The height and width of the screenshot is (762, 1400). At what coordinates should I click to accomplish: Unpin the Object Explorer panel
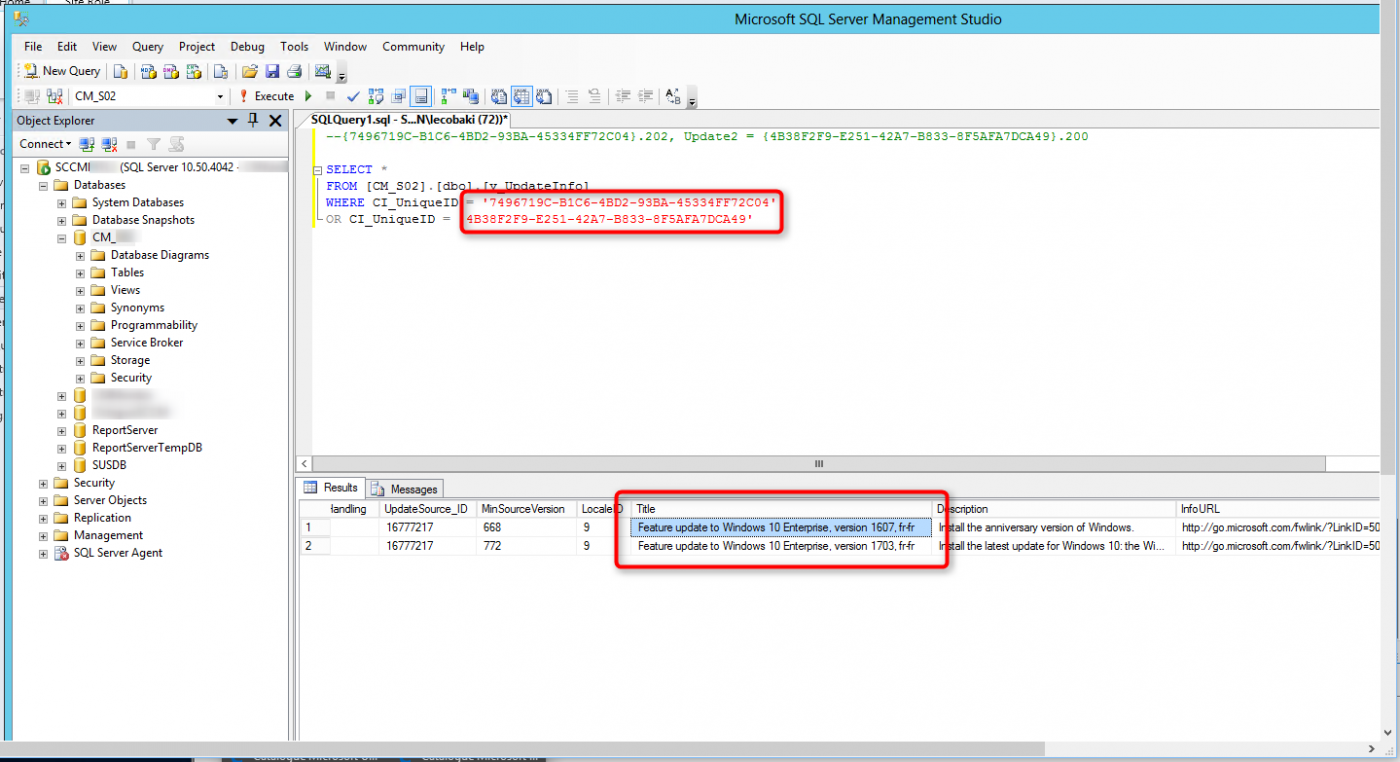click(x=254, y=120)
